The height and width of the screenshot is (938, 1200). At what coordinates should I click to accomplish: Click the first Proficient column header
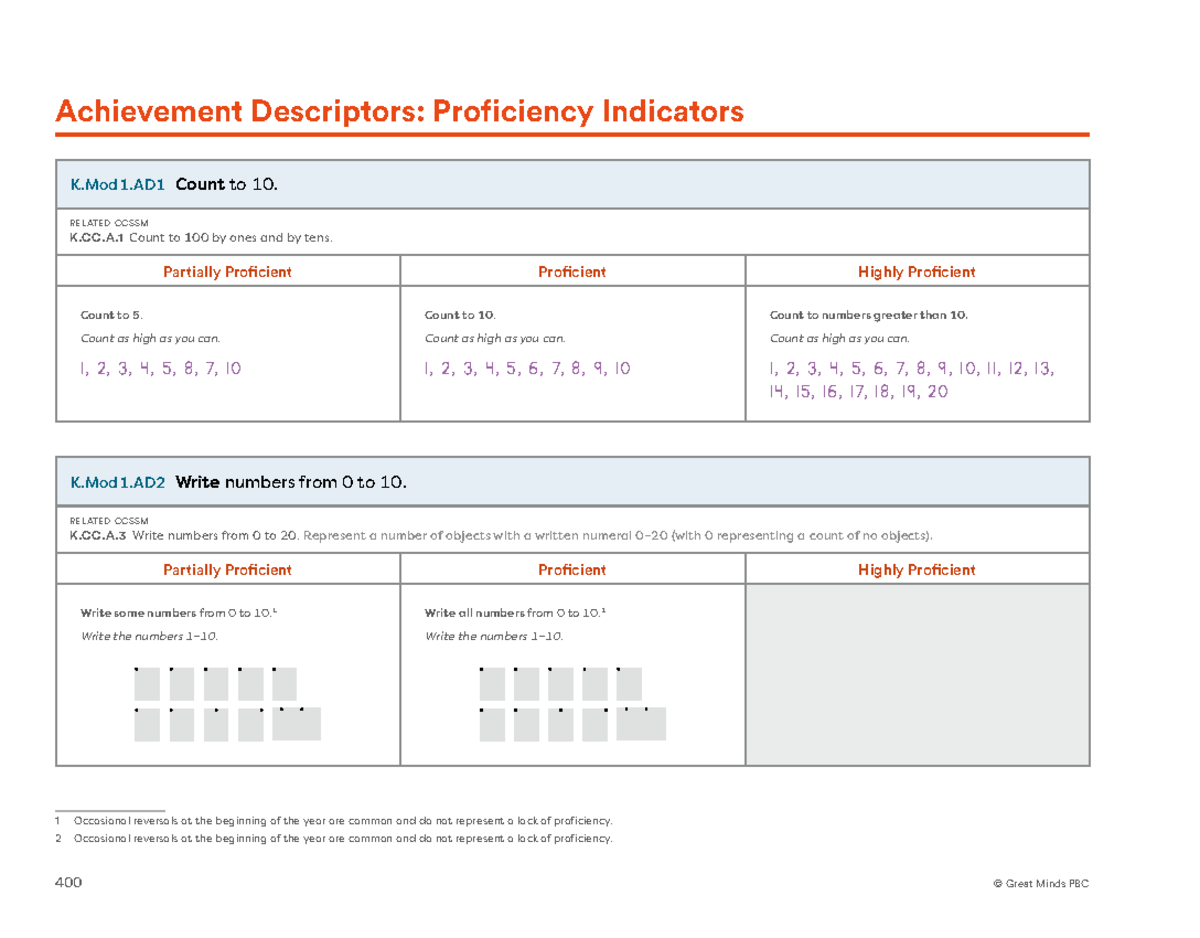tap(571, 271)
